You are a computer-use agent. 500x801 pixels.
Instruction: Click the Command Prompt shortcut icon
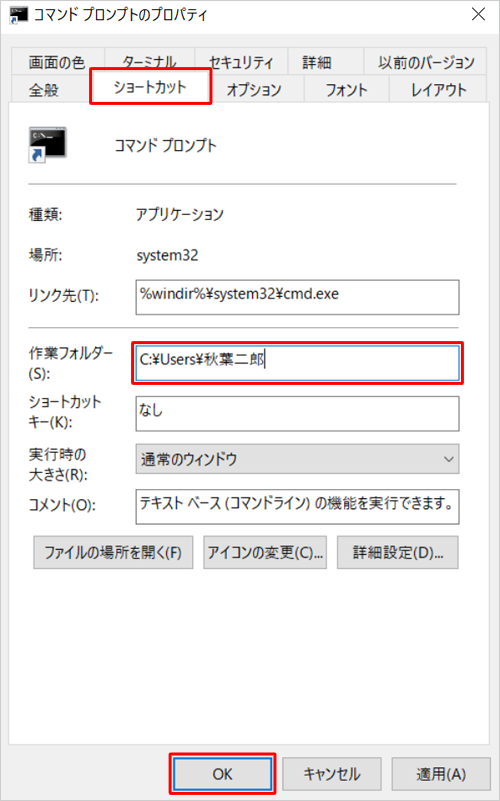(x=47, y=145)
